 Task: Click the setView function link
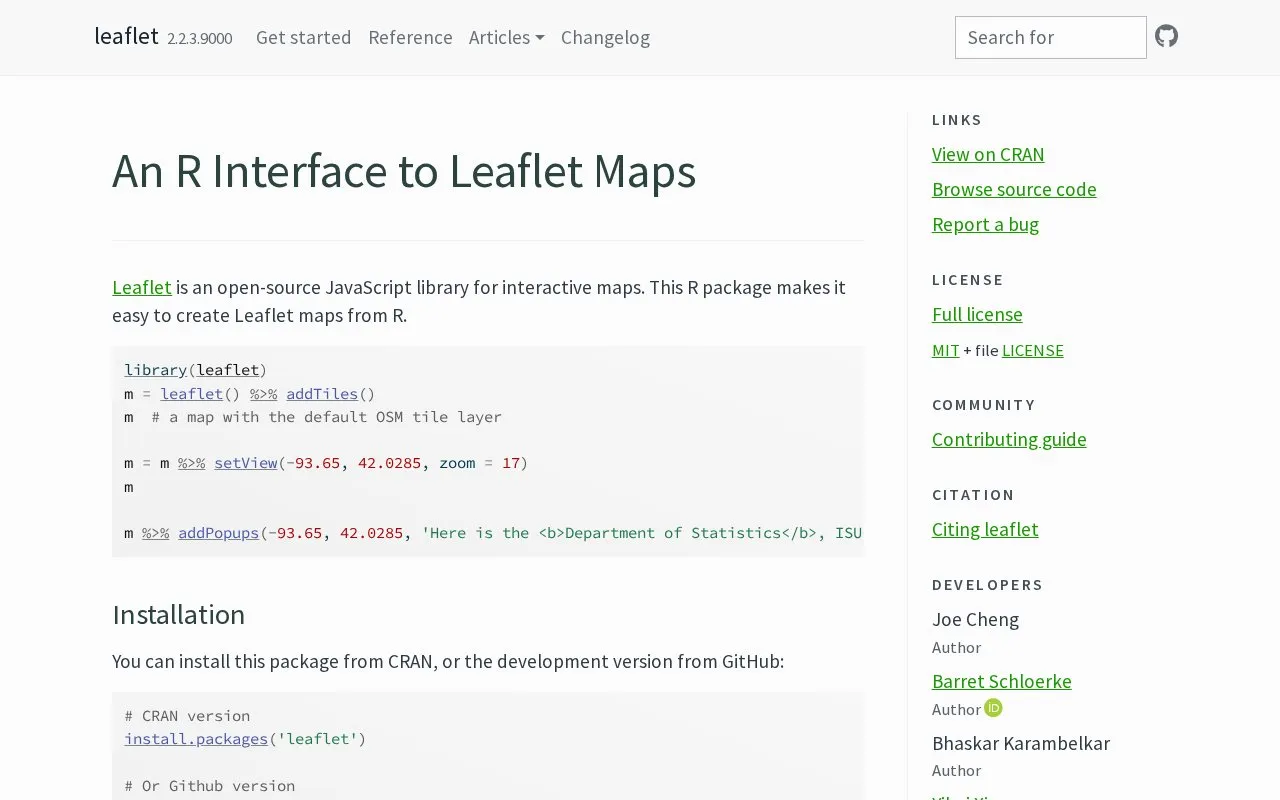[x=245, y=463]
